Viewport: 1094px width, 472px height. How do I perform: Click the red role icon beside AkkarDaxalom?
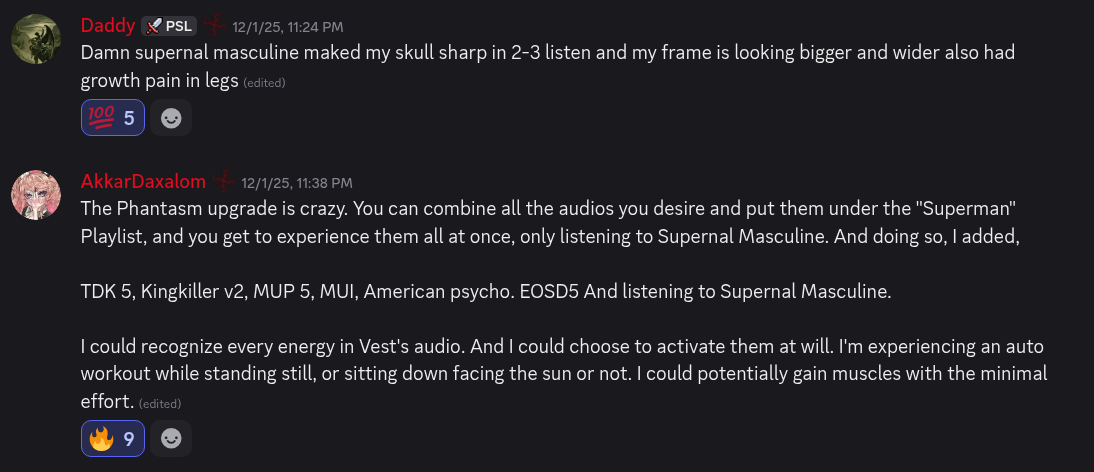pyautogui.click(x=225, y=182)
